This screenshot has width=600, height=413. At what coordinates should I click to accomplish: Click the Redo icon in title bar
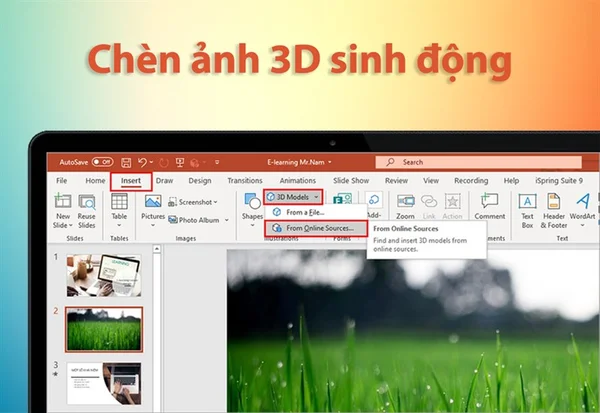click(x=164, y=163)
